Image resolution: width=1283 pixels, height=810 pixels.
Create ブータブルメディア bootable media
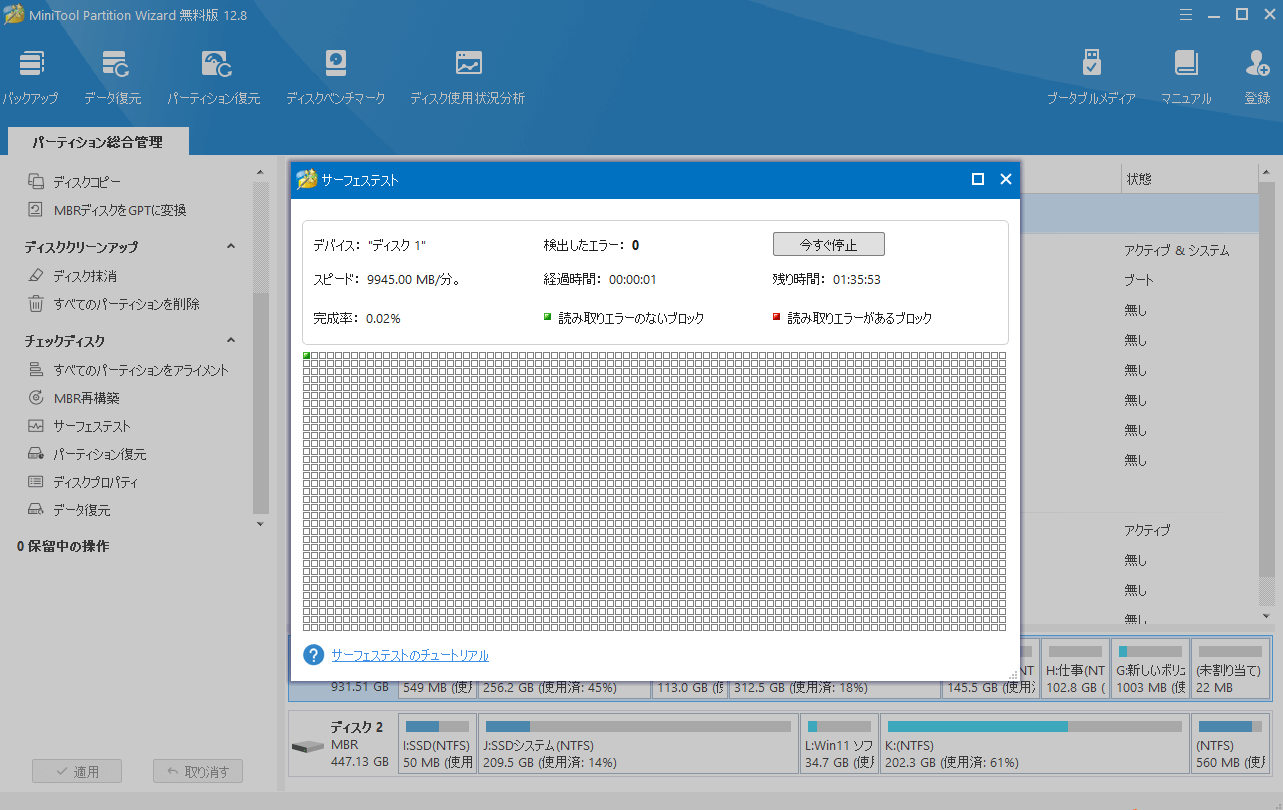point(1091,77)
